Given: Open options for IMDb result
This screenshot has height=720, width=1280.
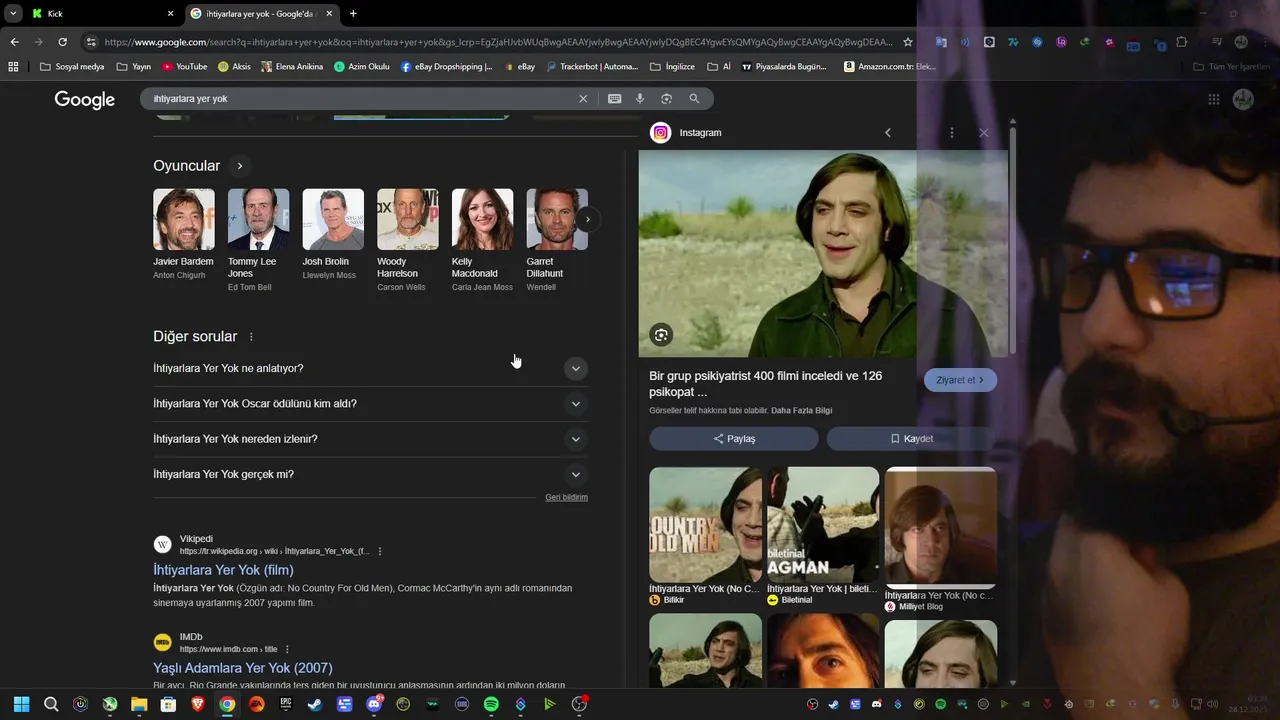Looking at the screenshot, I should coord(287,650).
